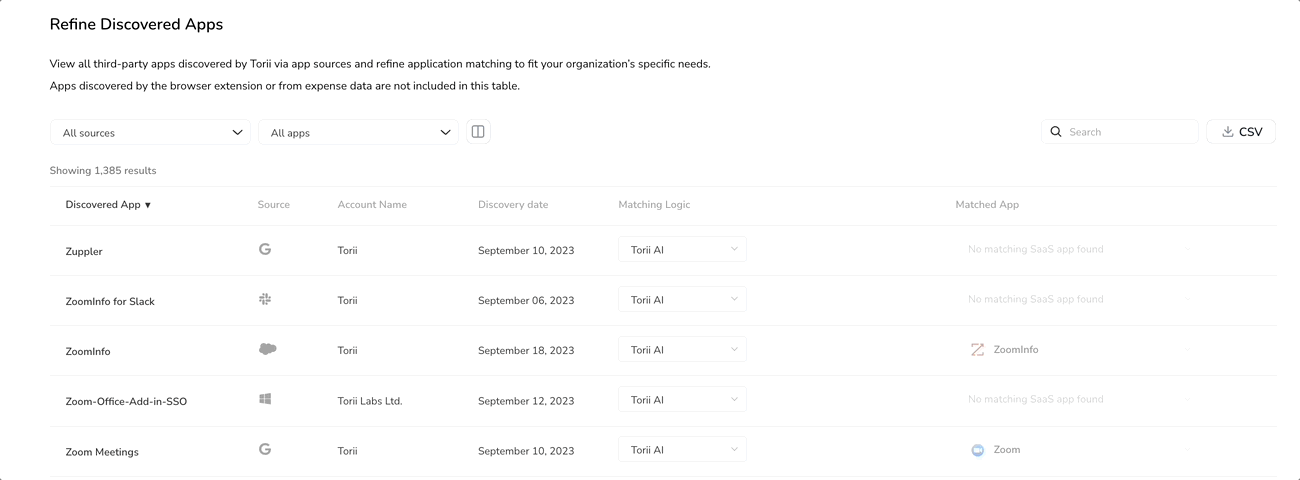Screen dimensions: 1300x480
Task: Click the Zoom matched app logo
Action: click(977, 450)
